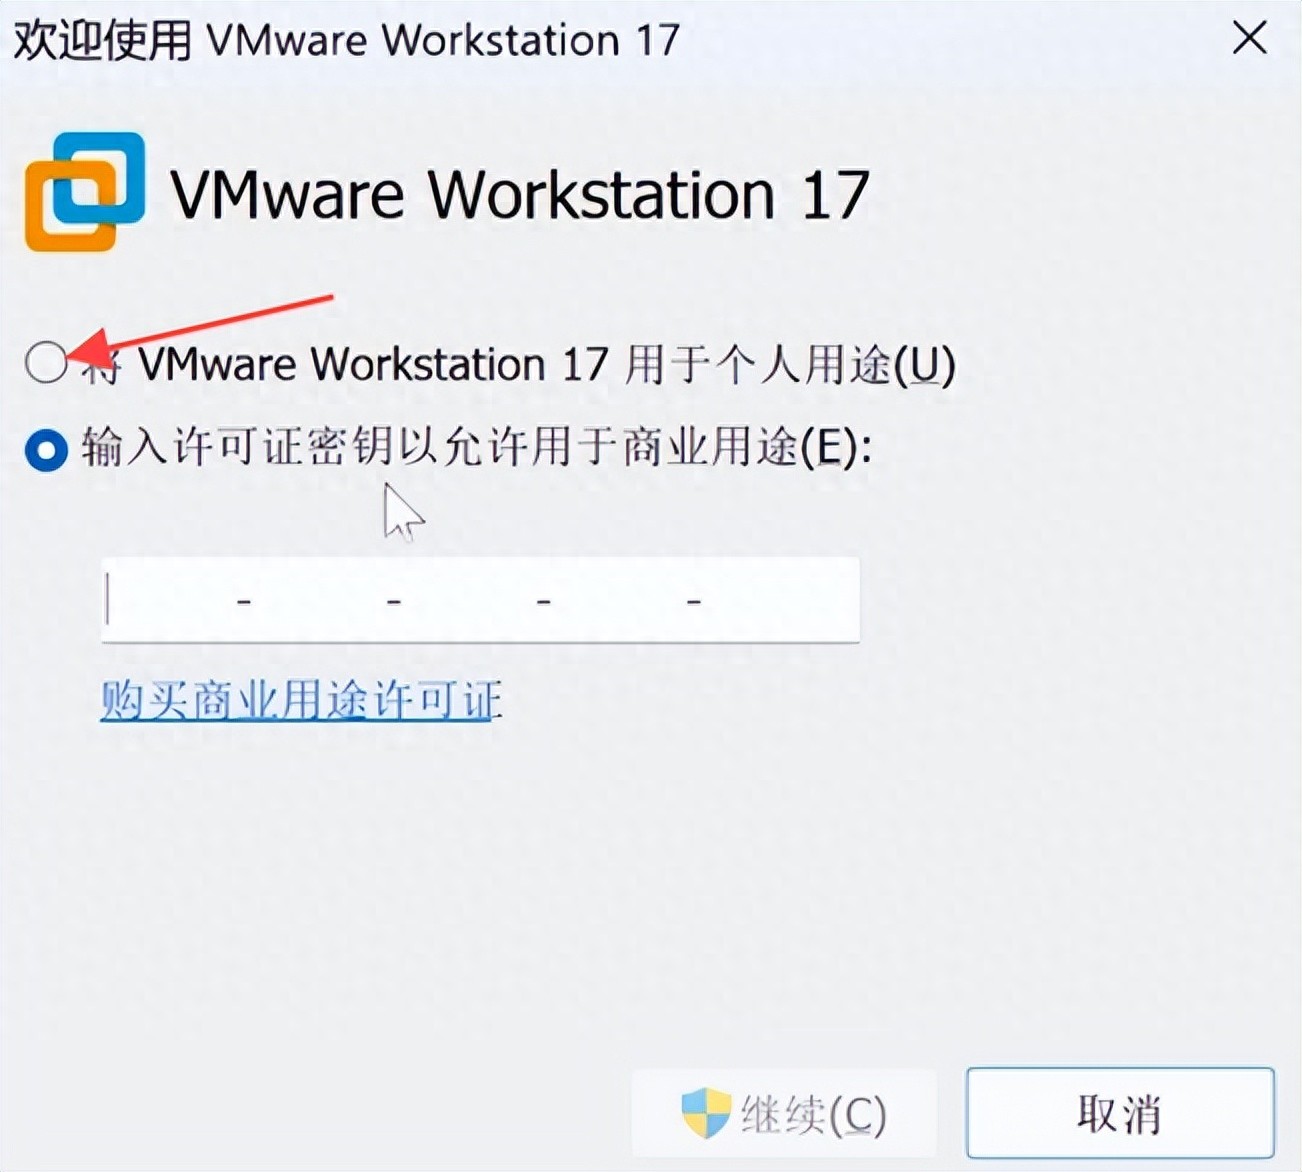Image resolution: width=1302 pixels, height=1172 pixels.
Task: Click the 取消 cancel button
Action: pyautogui.click(x=1120, y=1113)
